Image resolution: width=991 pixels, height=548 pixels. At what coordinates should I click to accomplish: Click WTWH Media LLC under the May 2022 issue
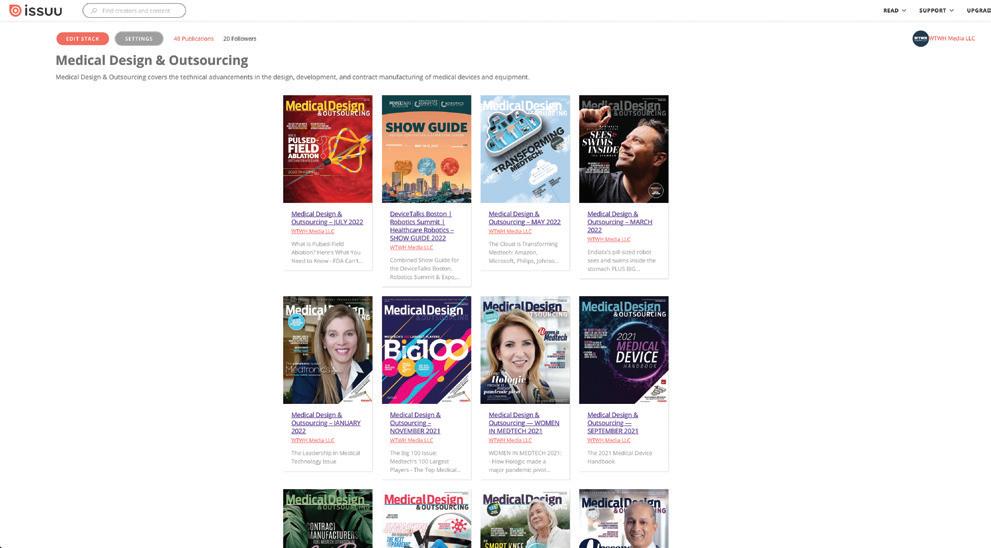coord(509,231)
